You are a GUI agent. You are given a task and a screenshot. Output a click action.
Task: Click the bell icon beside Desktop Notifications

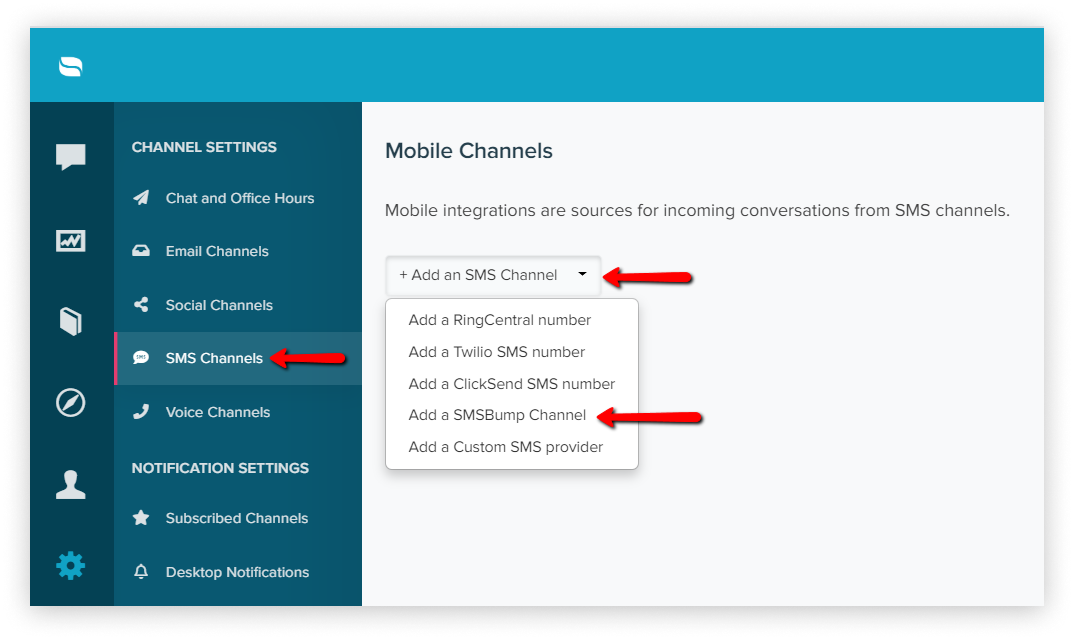[141, 571]
